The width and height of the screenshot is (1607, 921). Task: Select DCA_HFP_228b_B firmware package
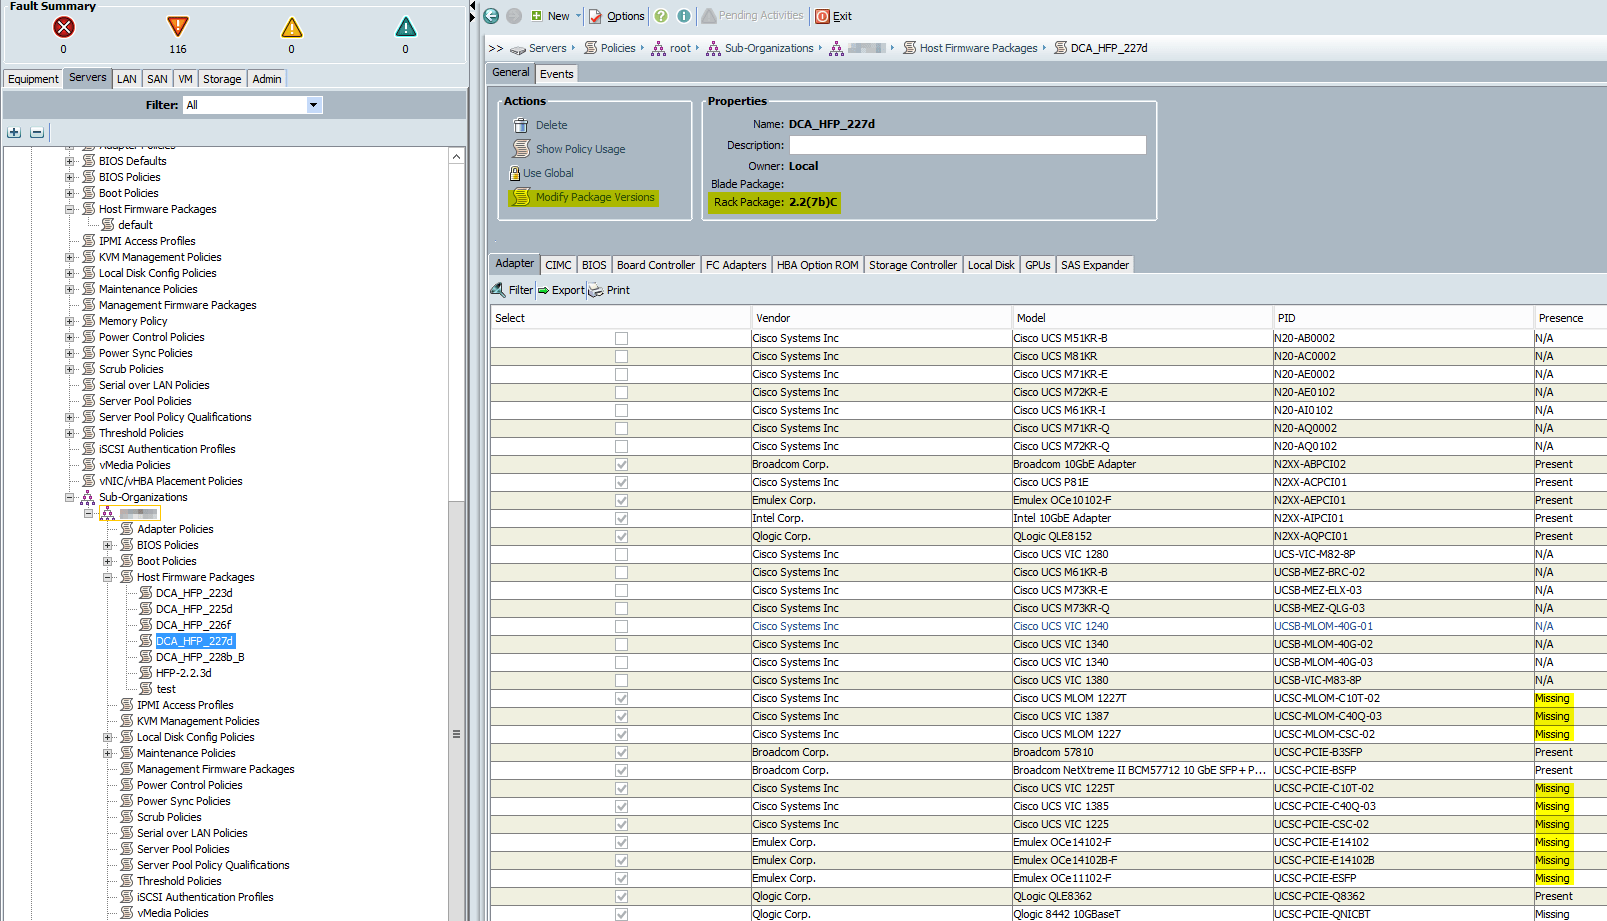(200, 657)
